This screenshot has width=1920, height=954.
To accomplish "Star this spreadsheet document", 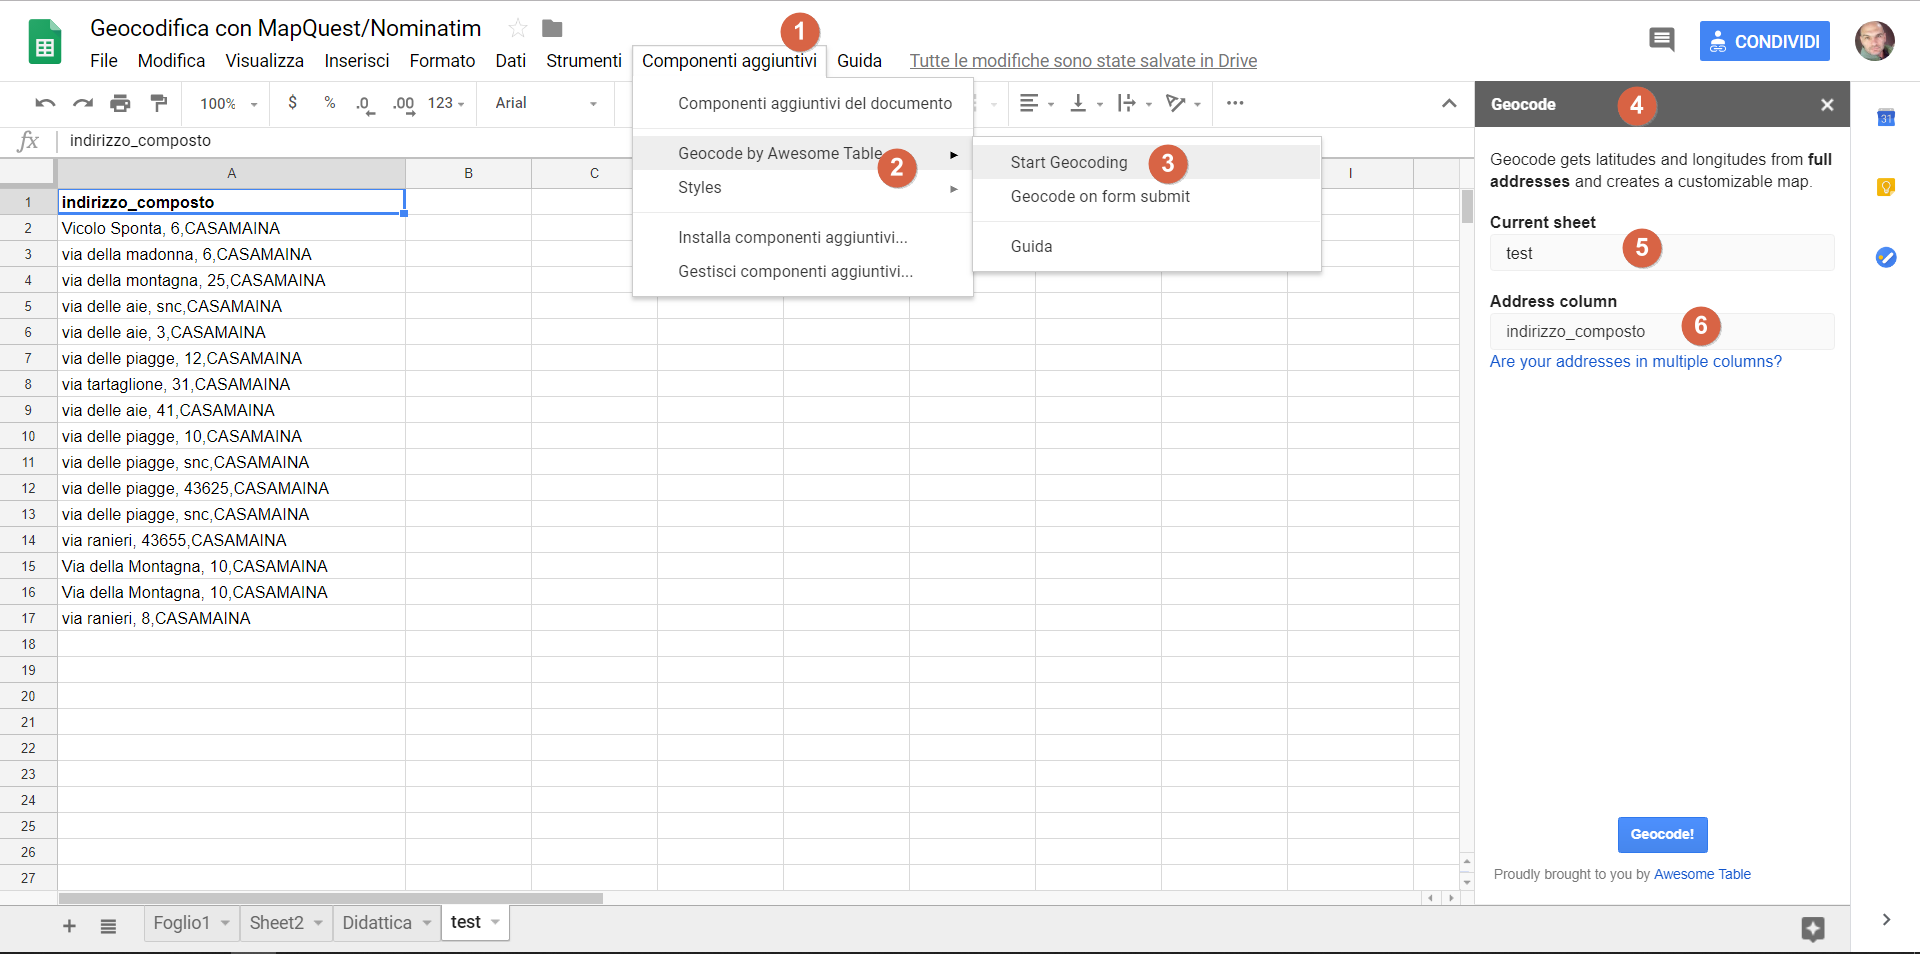I will coord(517,28).
